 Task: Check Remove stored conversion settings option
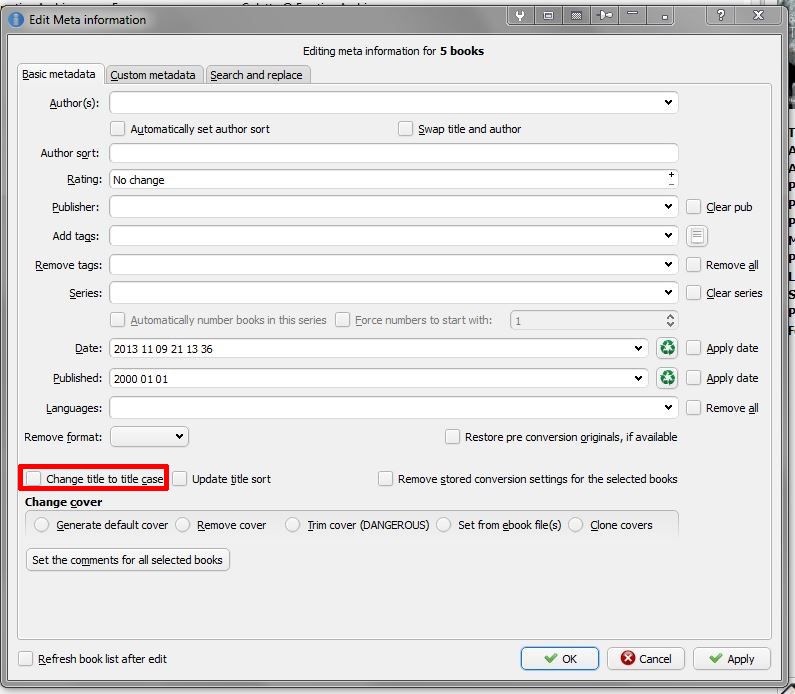(385, 479)
